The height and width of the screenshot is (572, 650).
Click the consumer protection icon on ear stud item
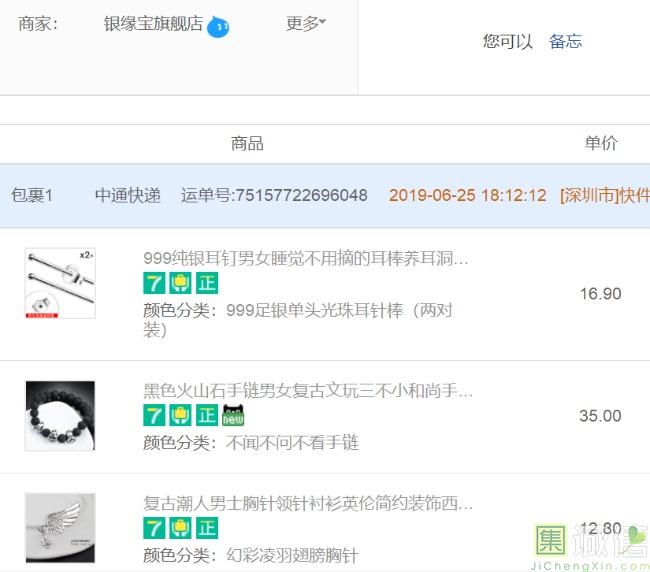(x=180, y=283)
